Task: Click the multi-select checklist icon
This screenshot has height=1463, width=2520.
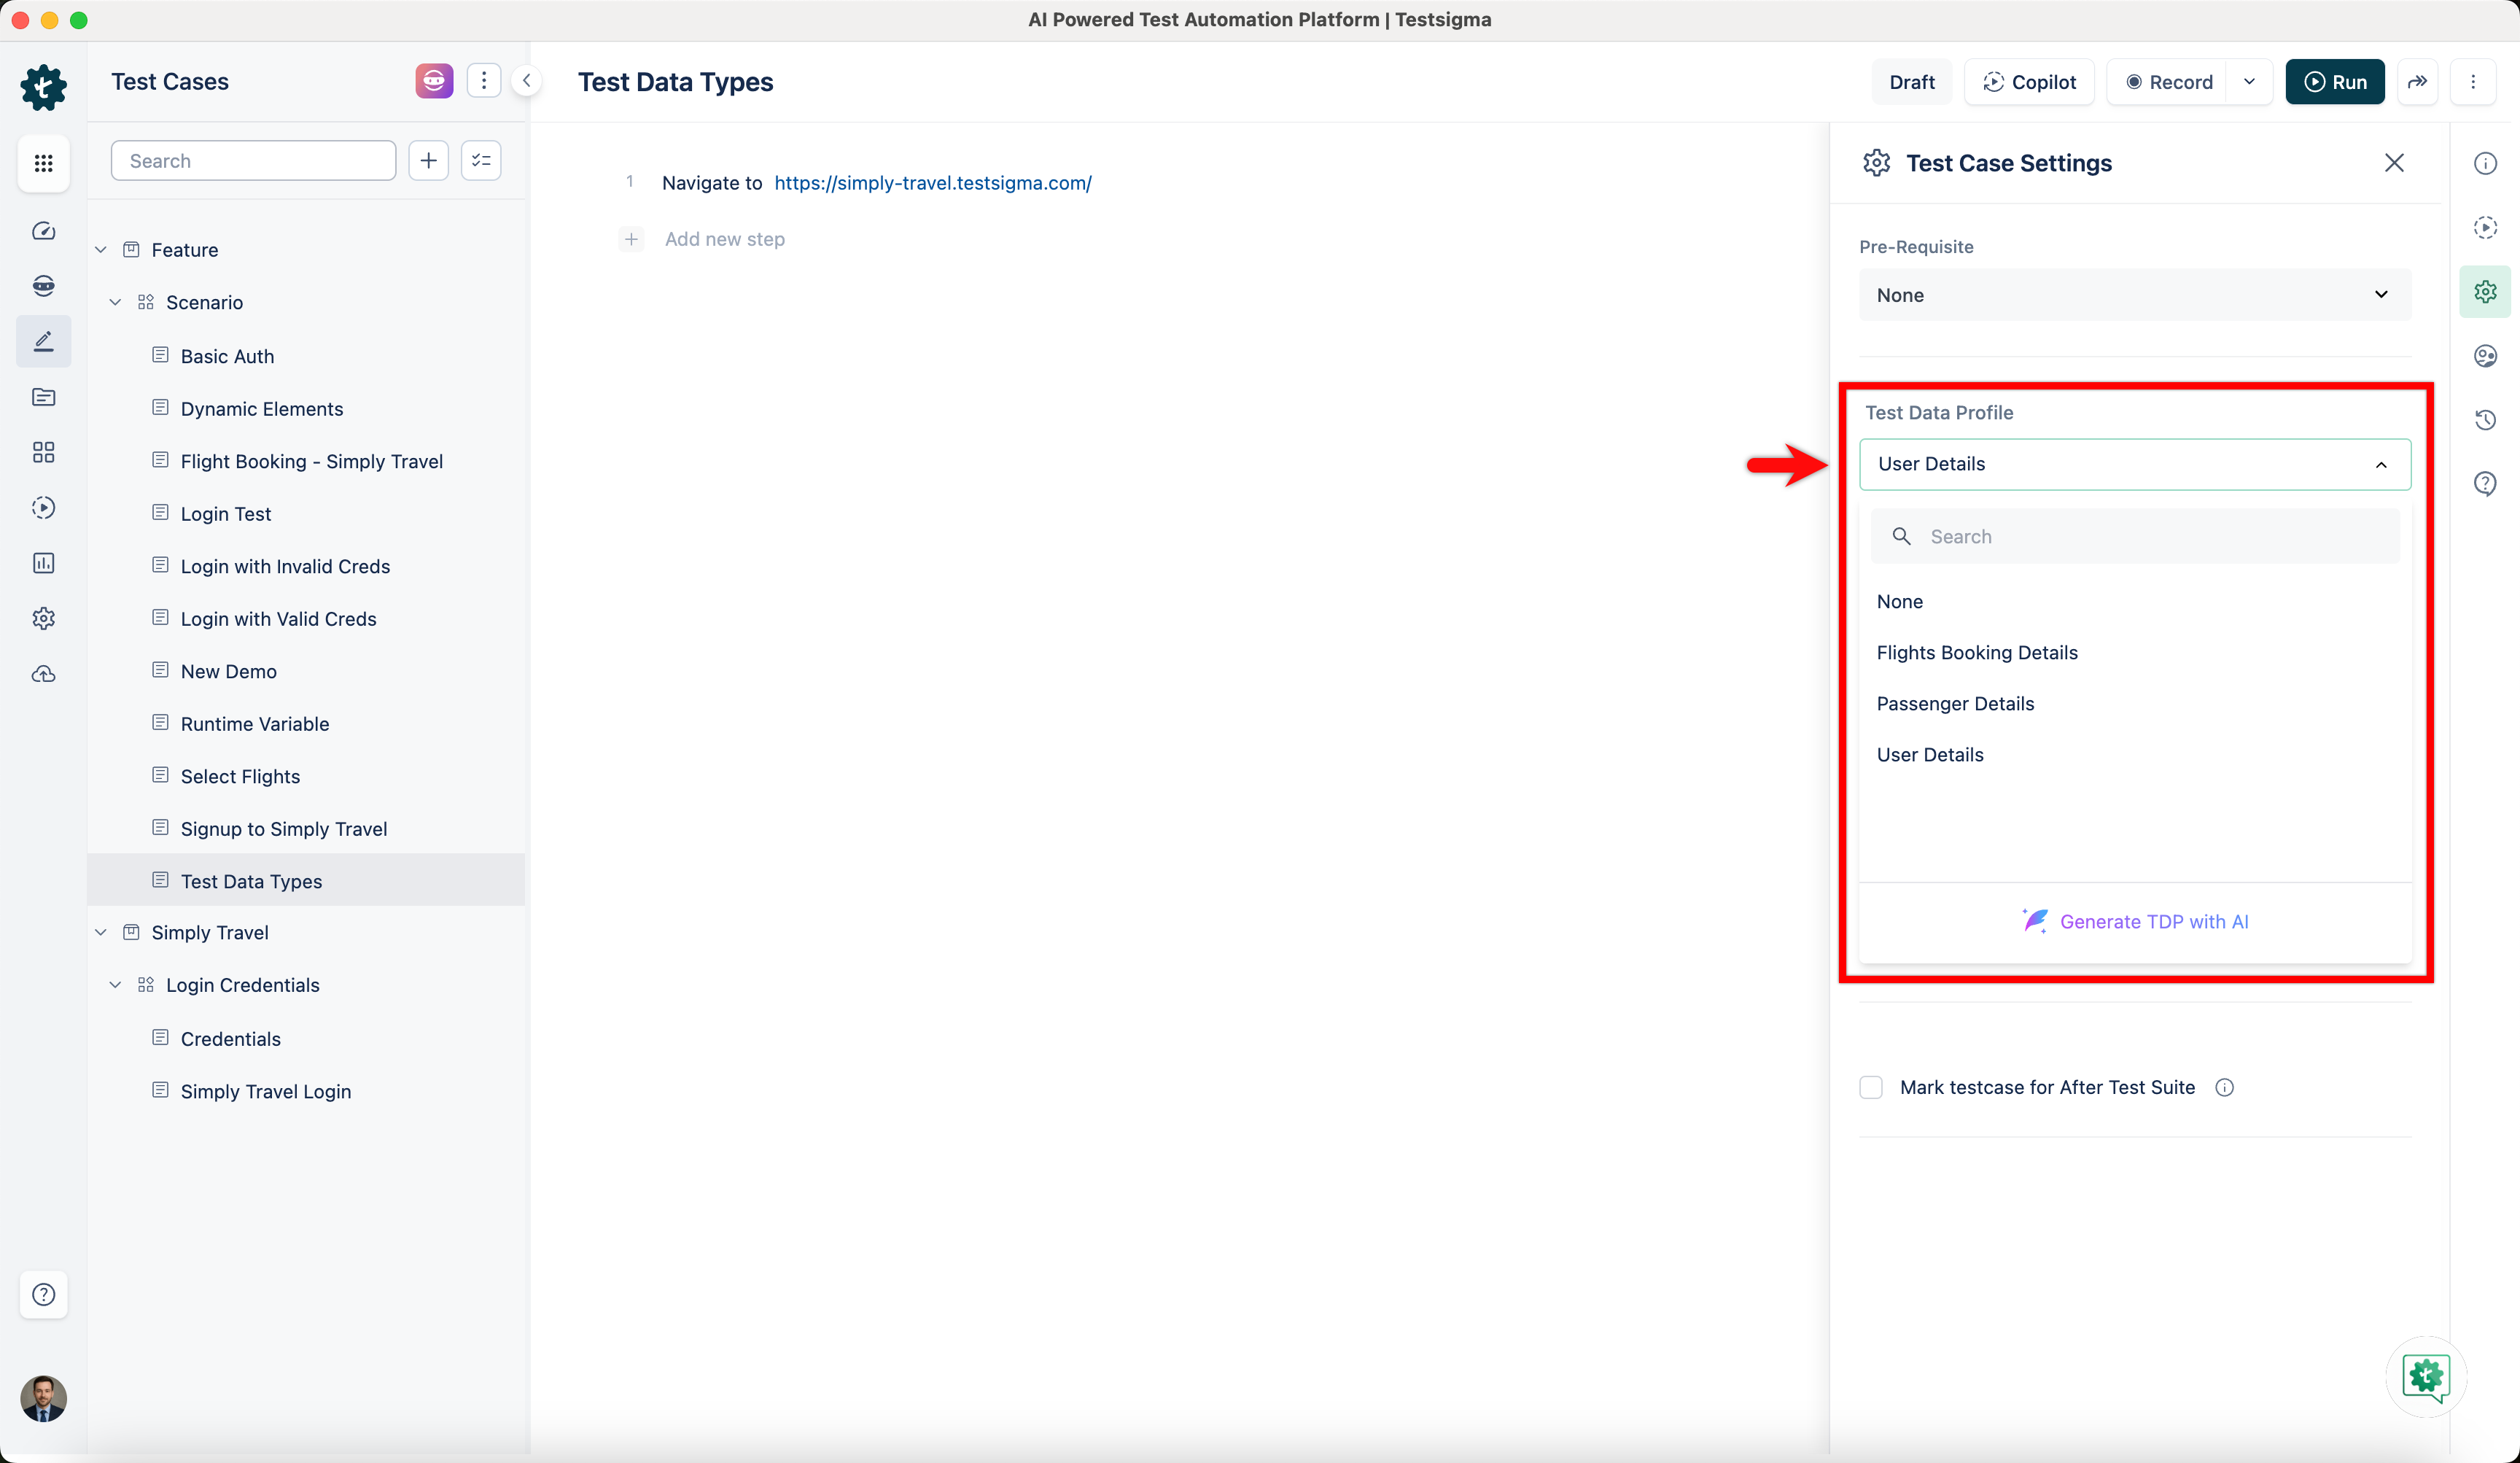Action: point(481,160)
